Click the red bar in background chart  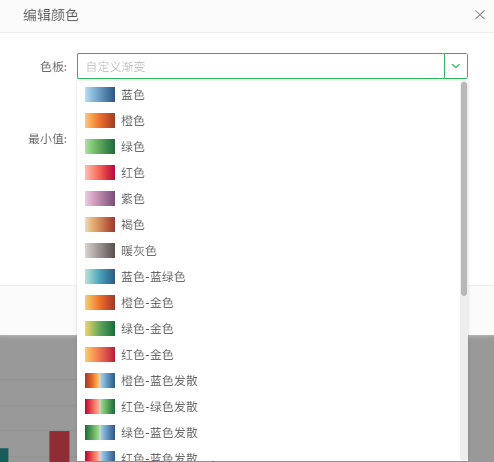click(x=59, y=446)
